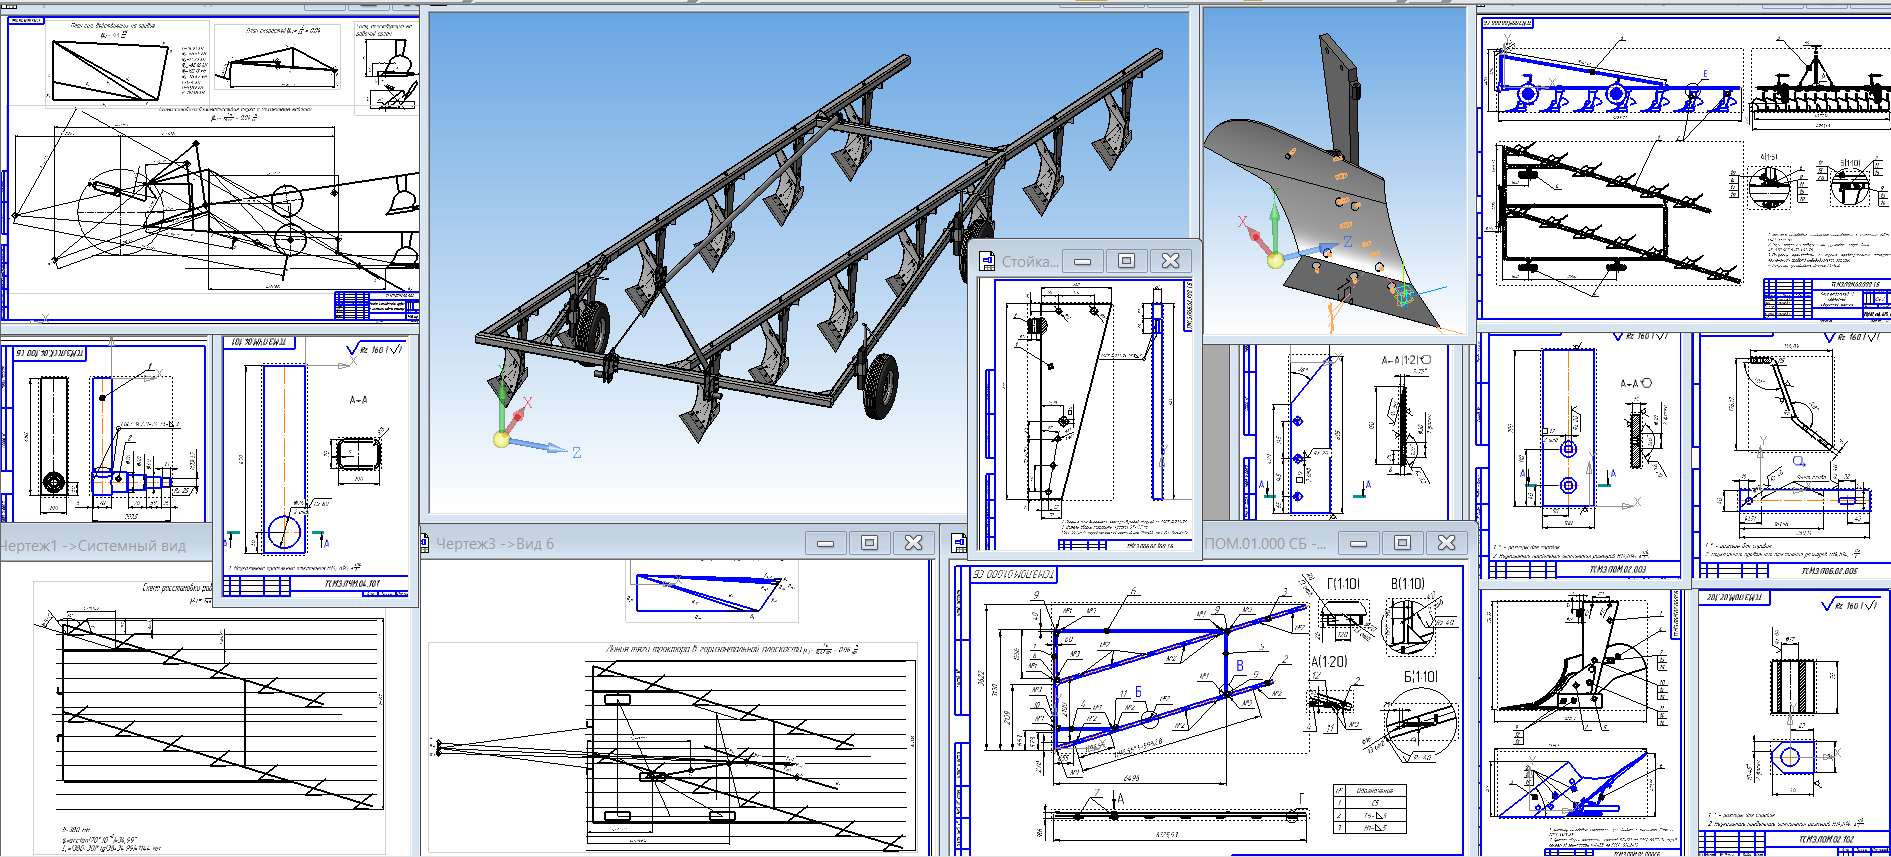Click the right transport wheel of plough model
This screenshot has width=1891, height=857.
881,385
